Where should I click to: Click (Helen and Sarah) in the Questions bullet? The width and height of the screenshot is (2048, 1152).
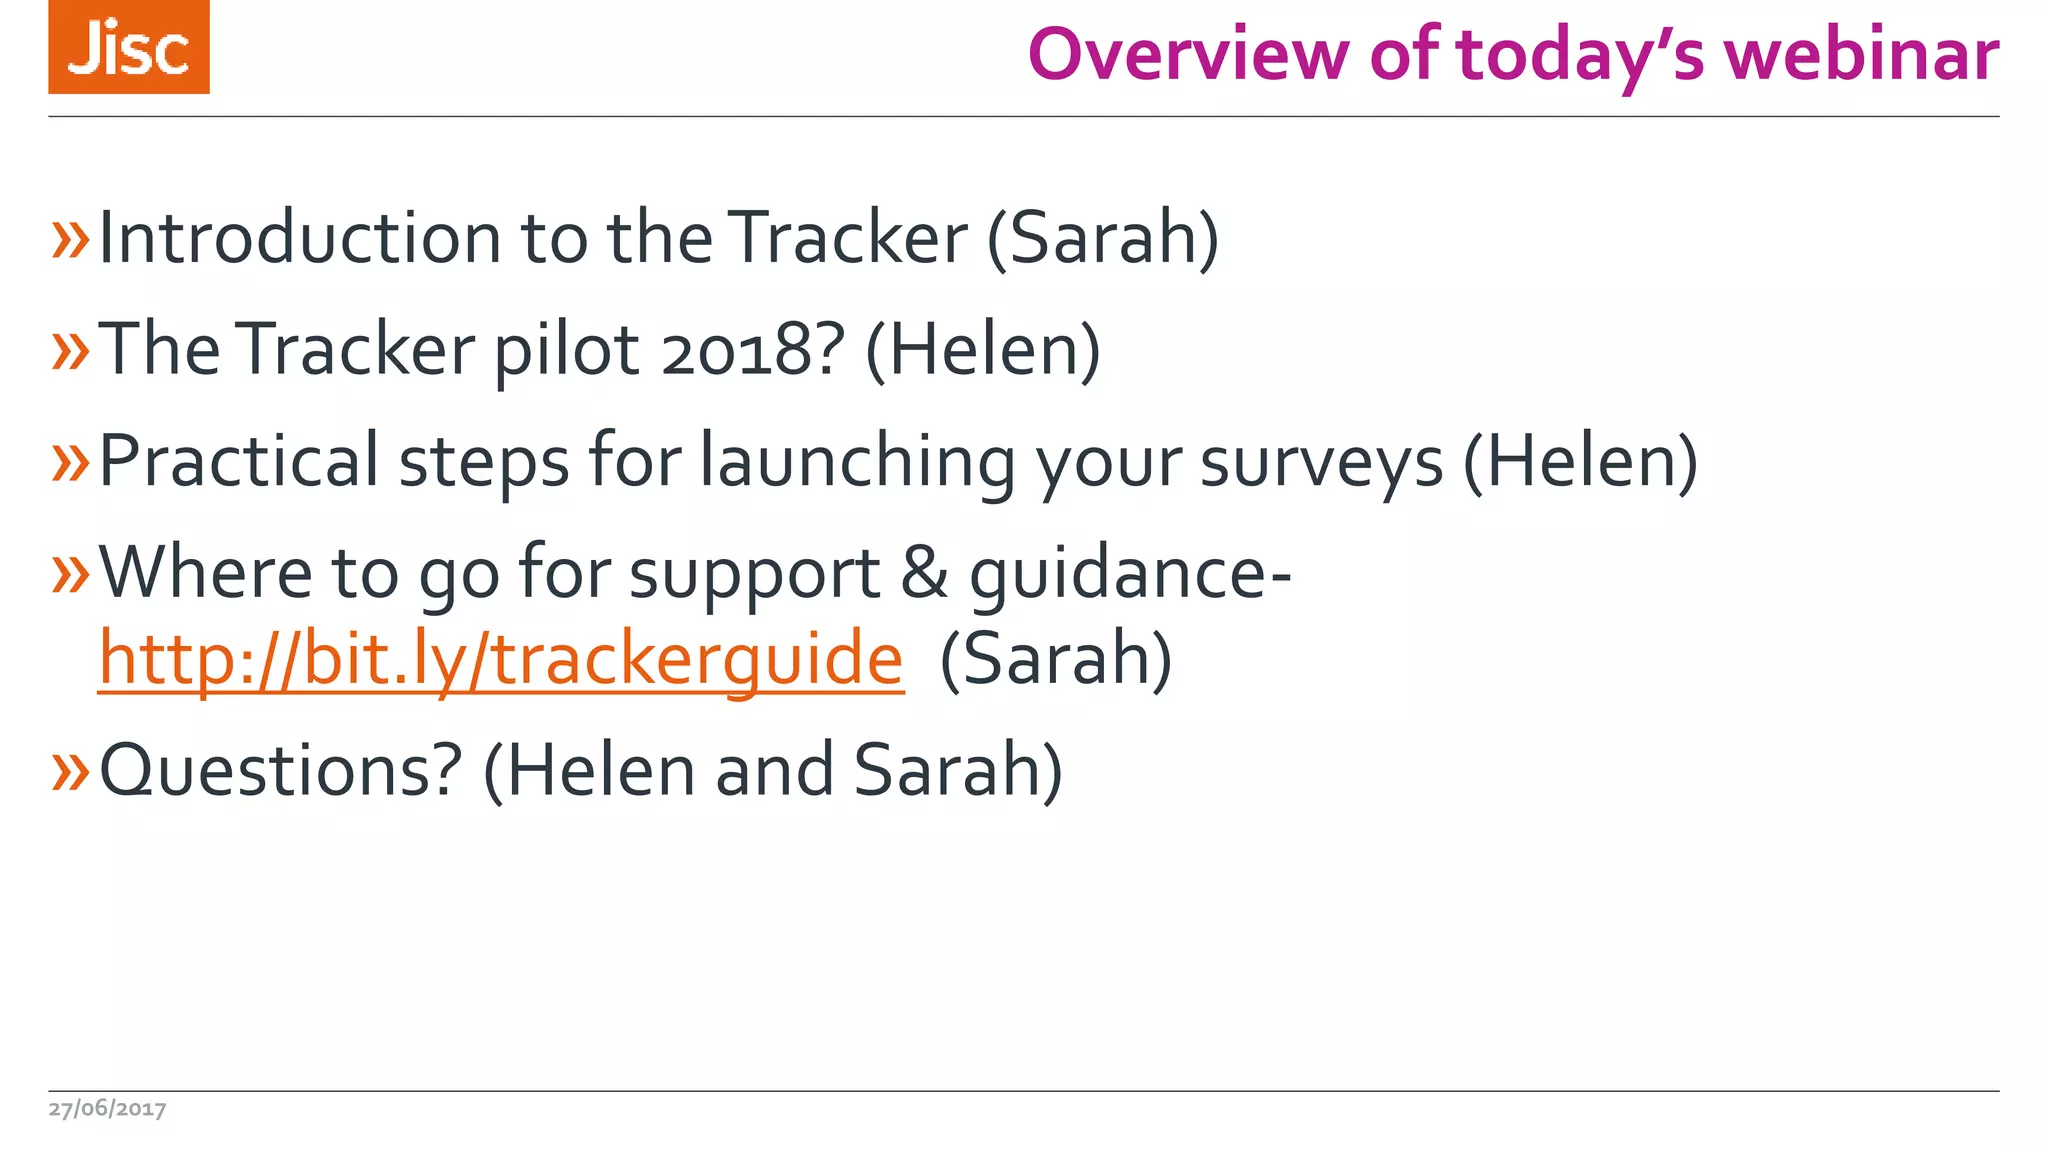coord(772,770)
